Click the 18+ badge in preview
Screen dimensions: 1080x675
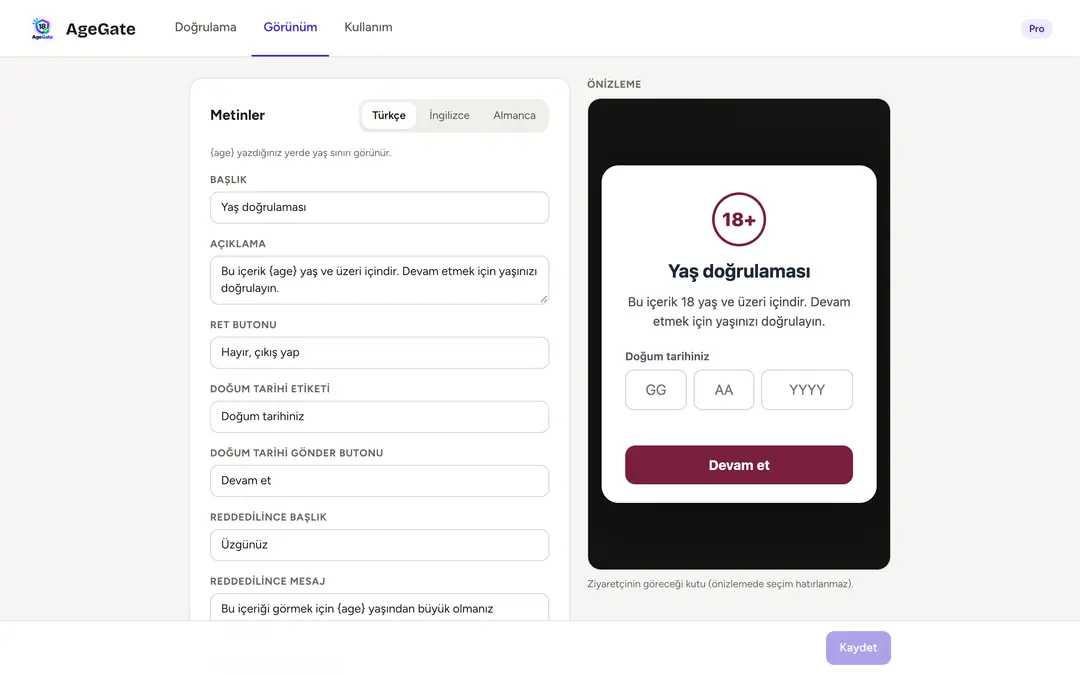click(738, 219)
